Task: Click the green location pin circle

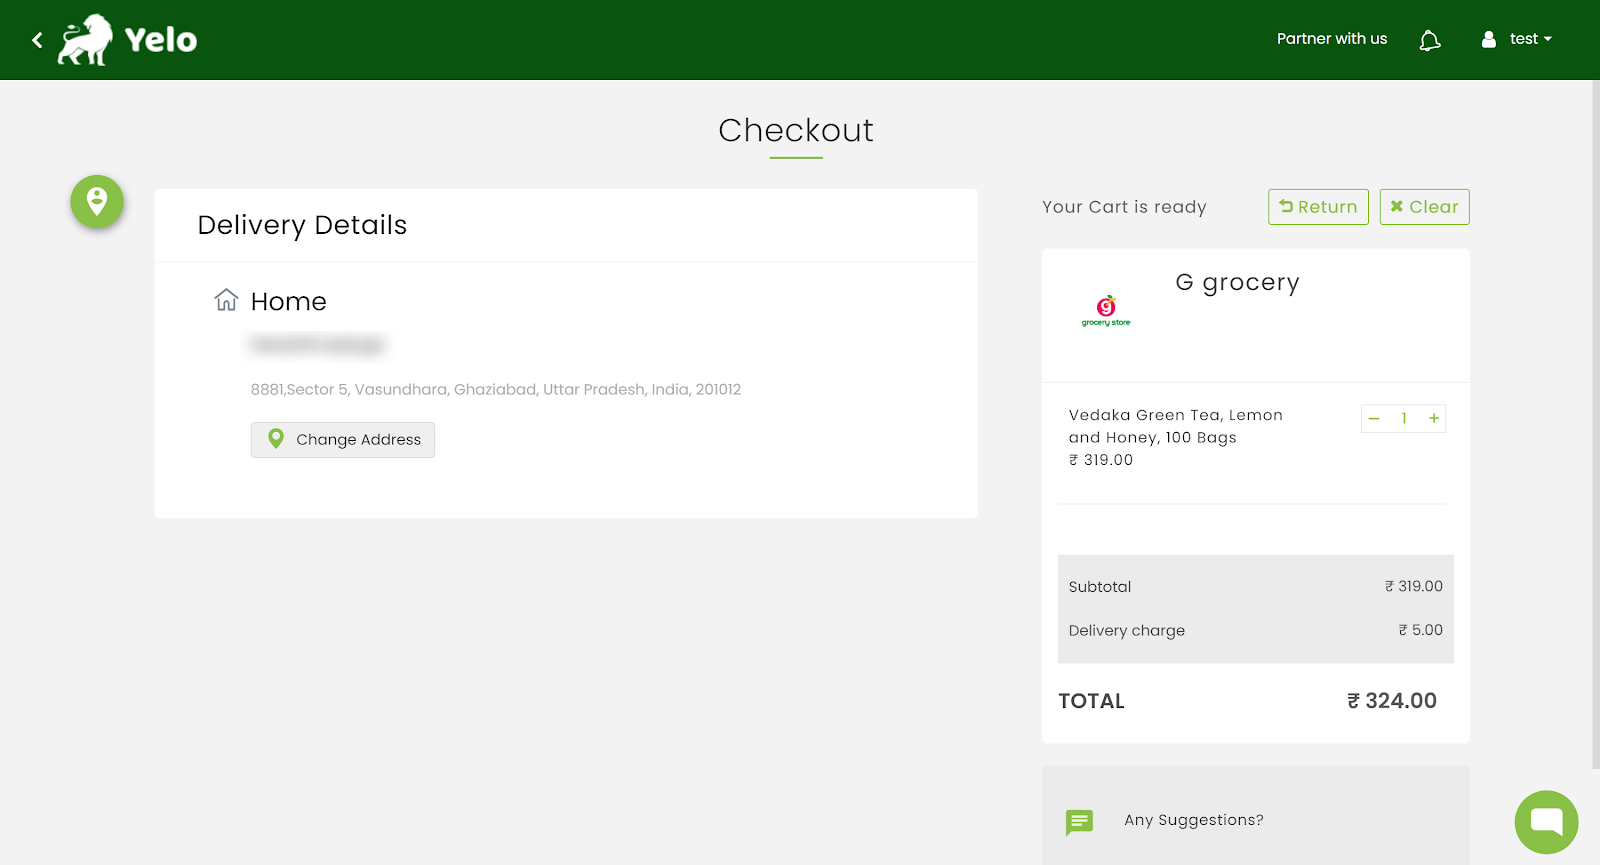Action: click(97, 202)
